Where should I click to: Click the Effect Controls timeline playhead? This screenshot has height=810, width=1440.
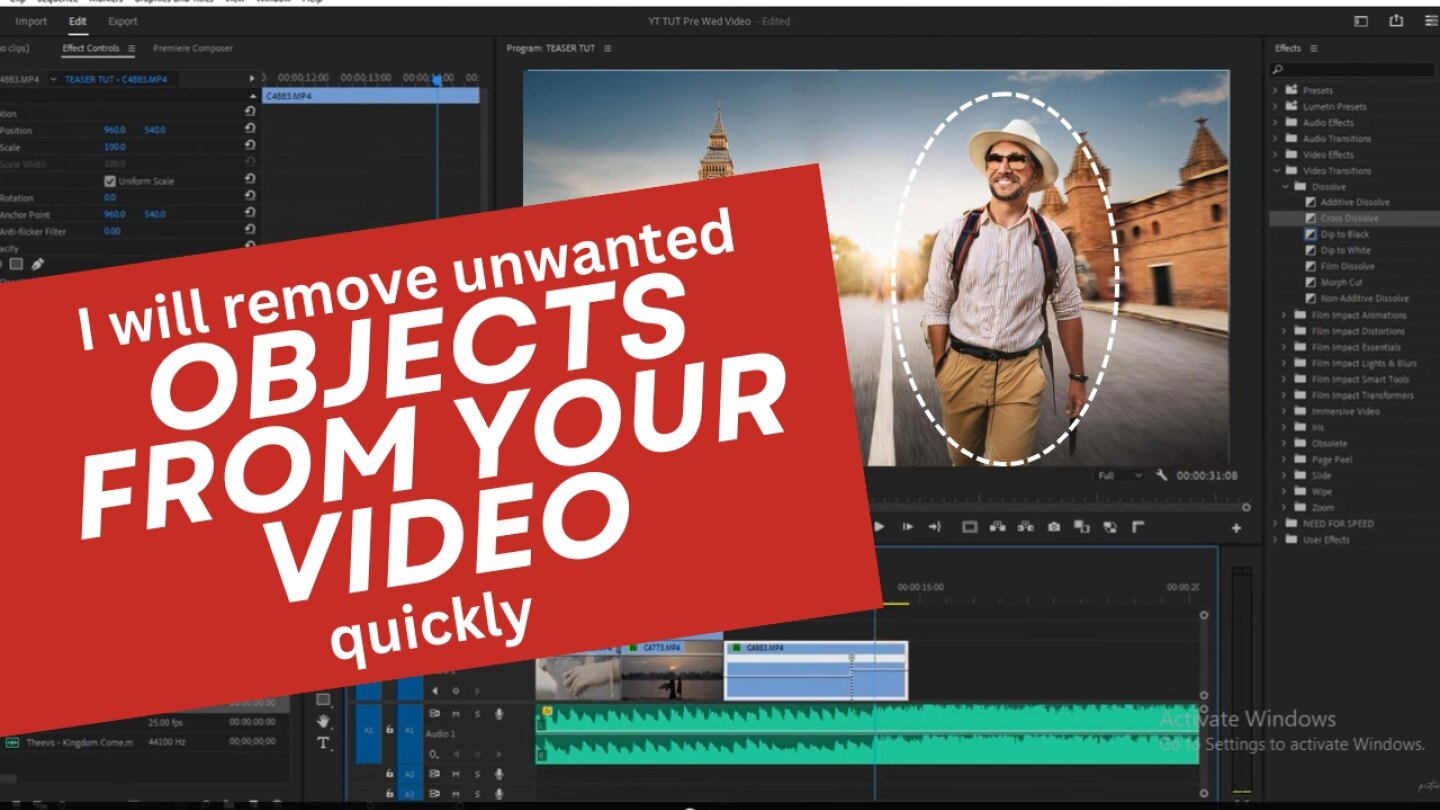coord(437,79)
